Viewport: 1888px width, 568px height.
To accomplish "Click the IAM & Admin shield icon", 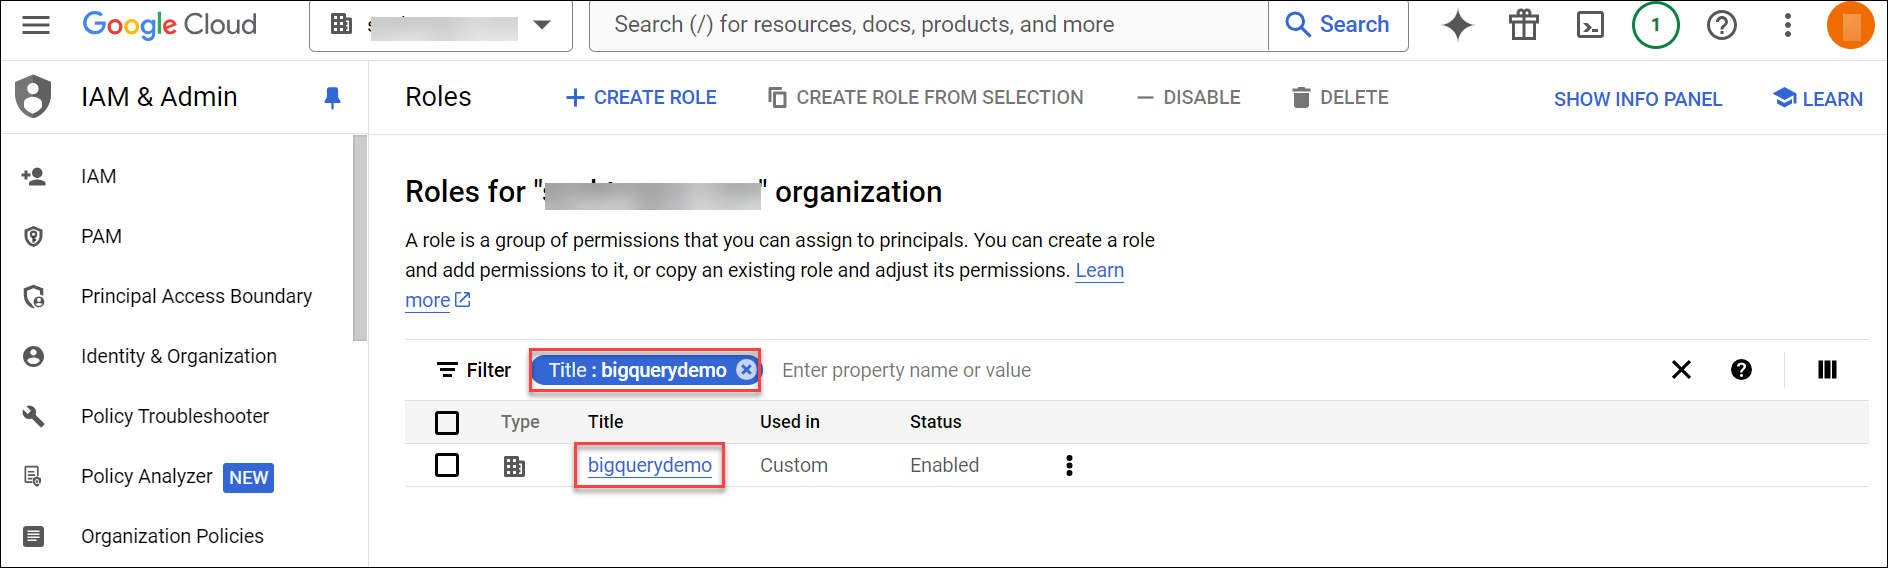I will tap(34, 97).
